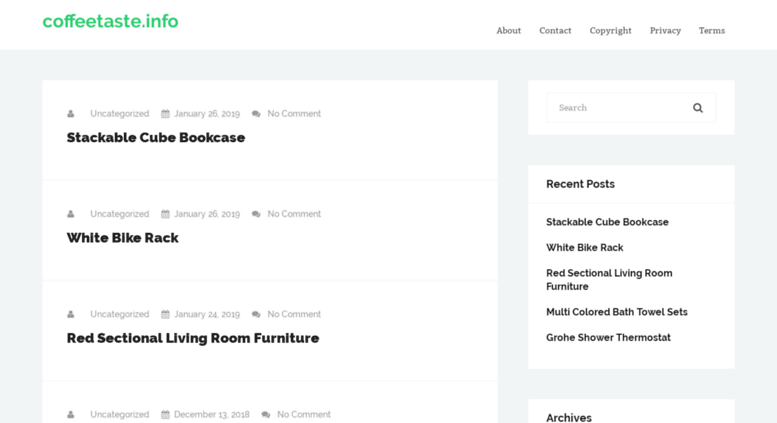Open the About menu item
Image resolution: width=777 pixels, height=423 pixels.
coord(508,31)
